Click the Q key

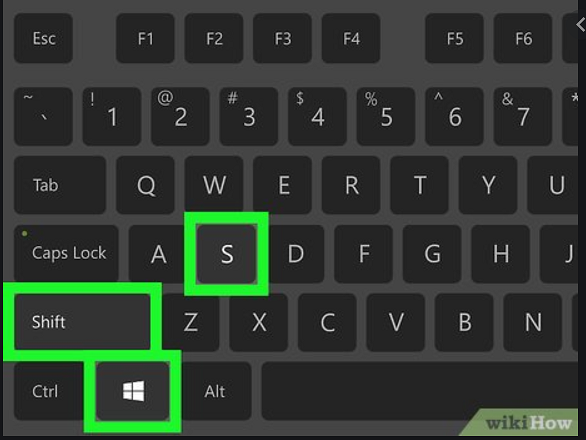point(145,185)
